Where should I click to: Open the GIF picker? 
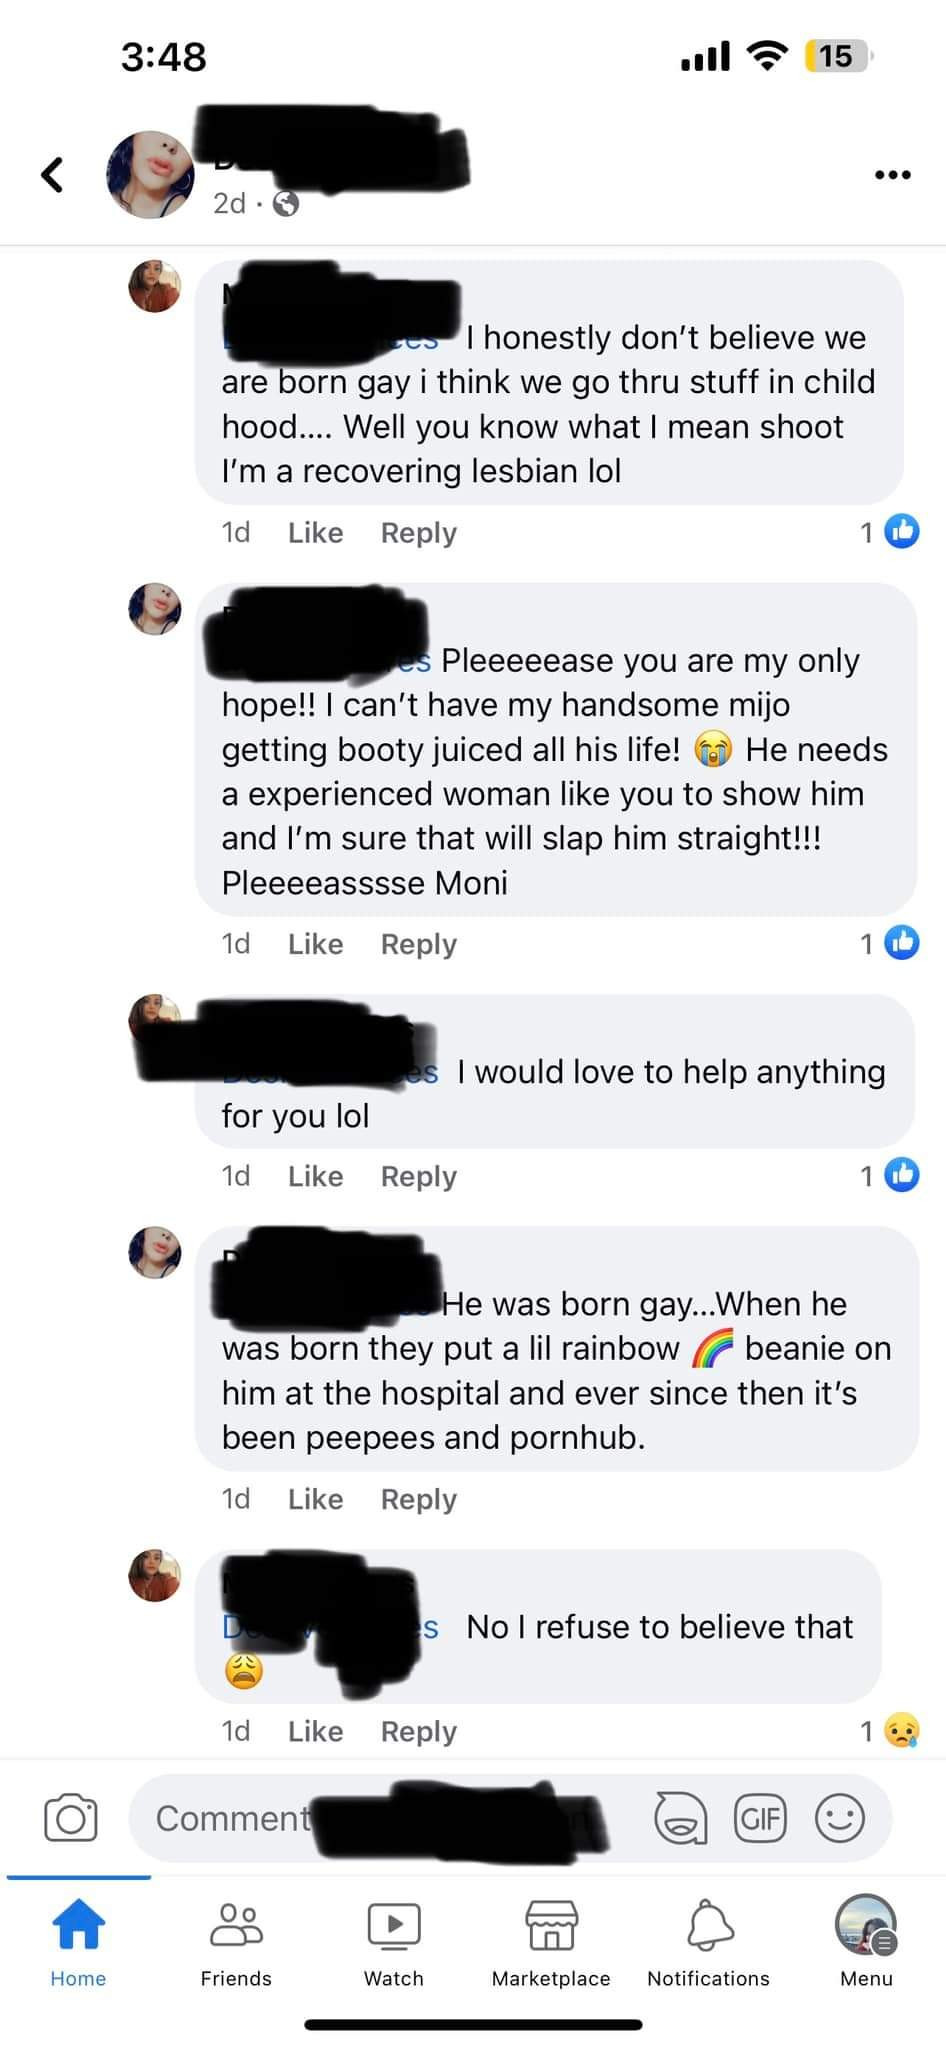[x=760, y=1817]
